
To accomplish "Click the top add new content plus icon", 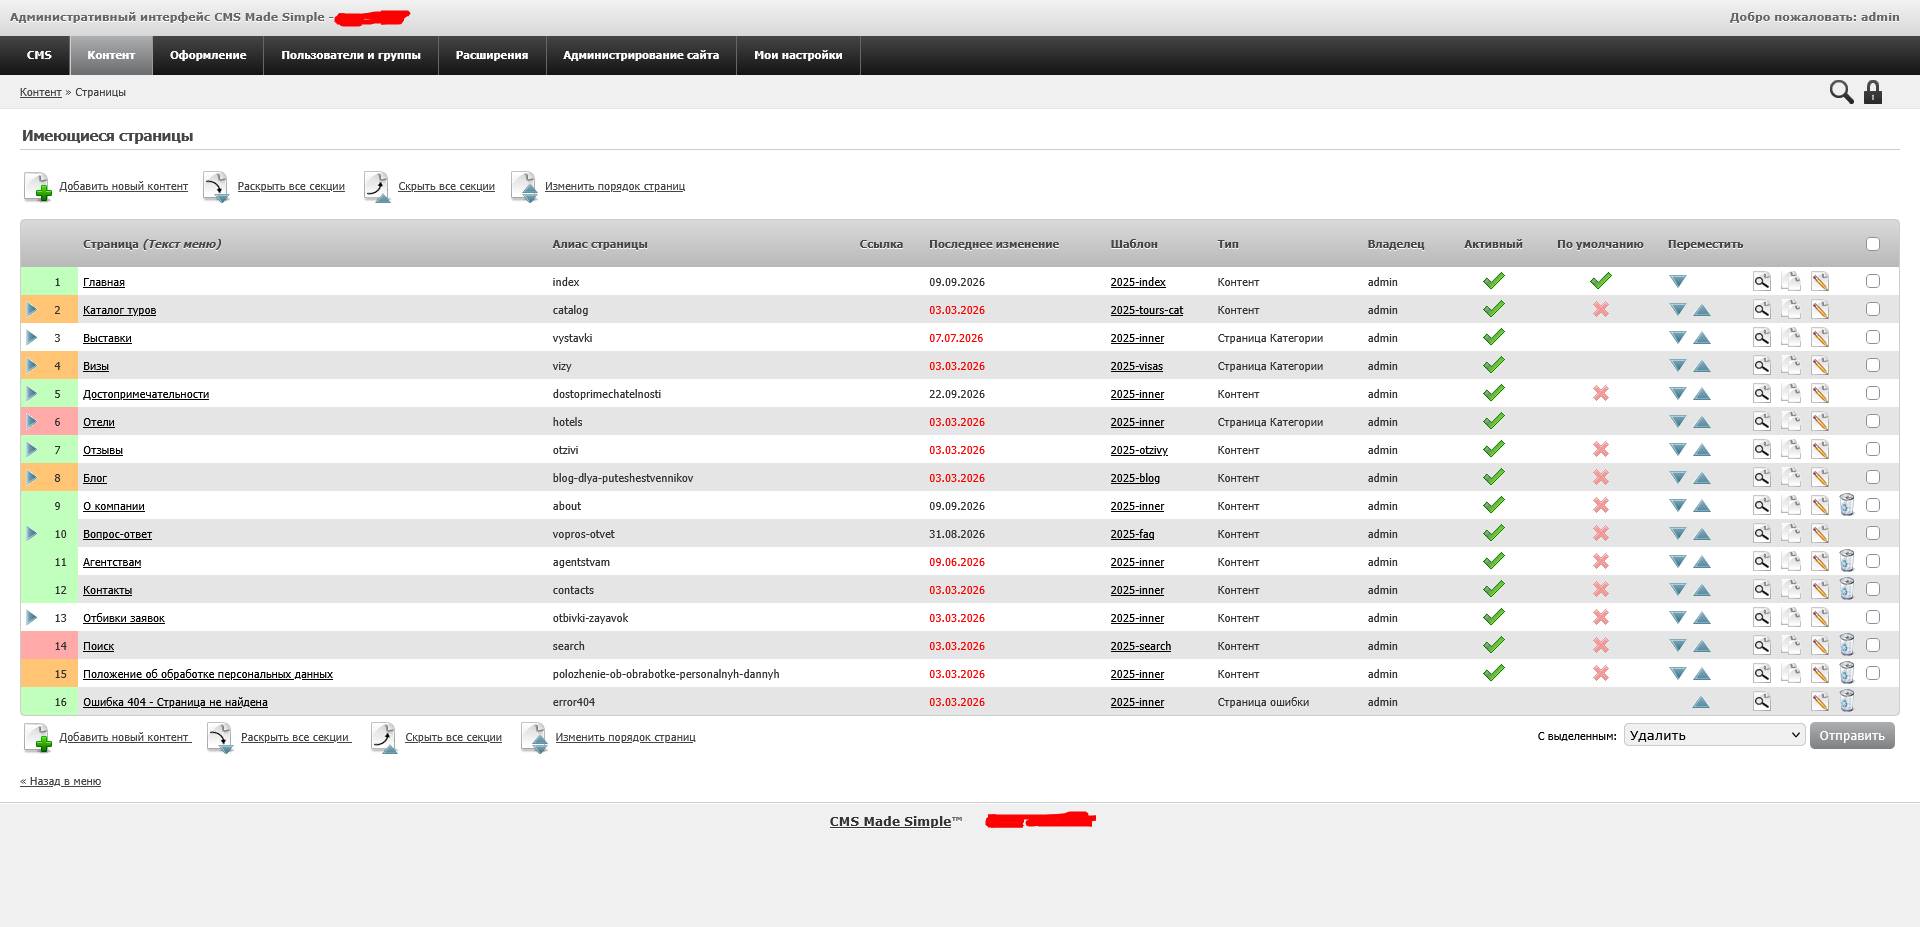I will click(37, 186).
